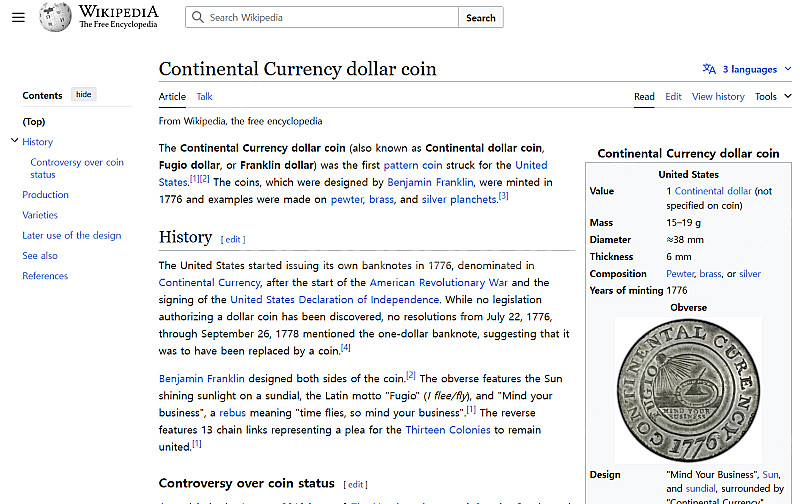The image size is (800, 504).
Task: Go to Production in contents
Action: pos(45,195)
